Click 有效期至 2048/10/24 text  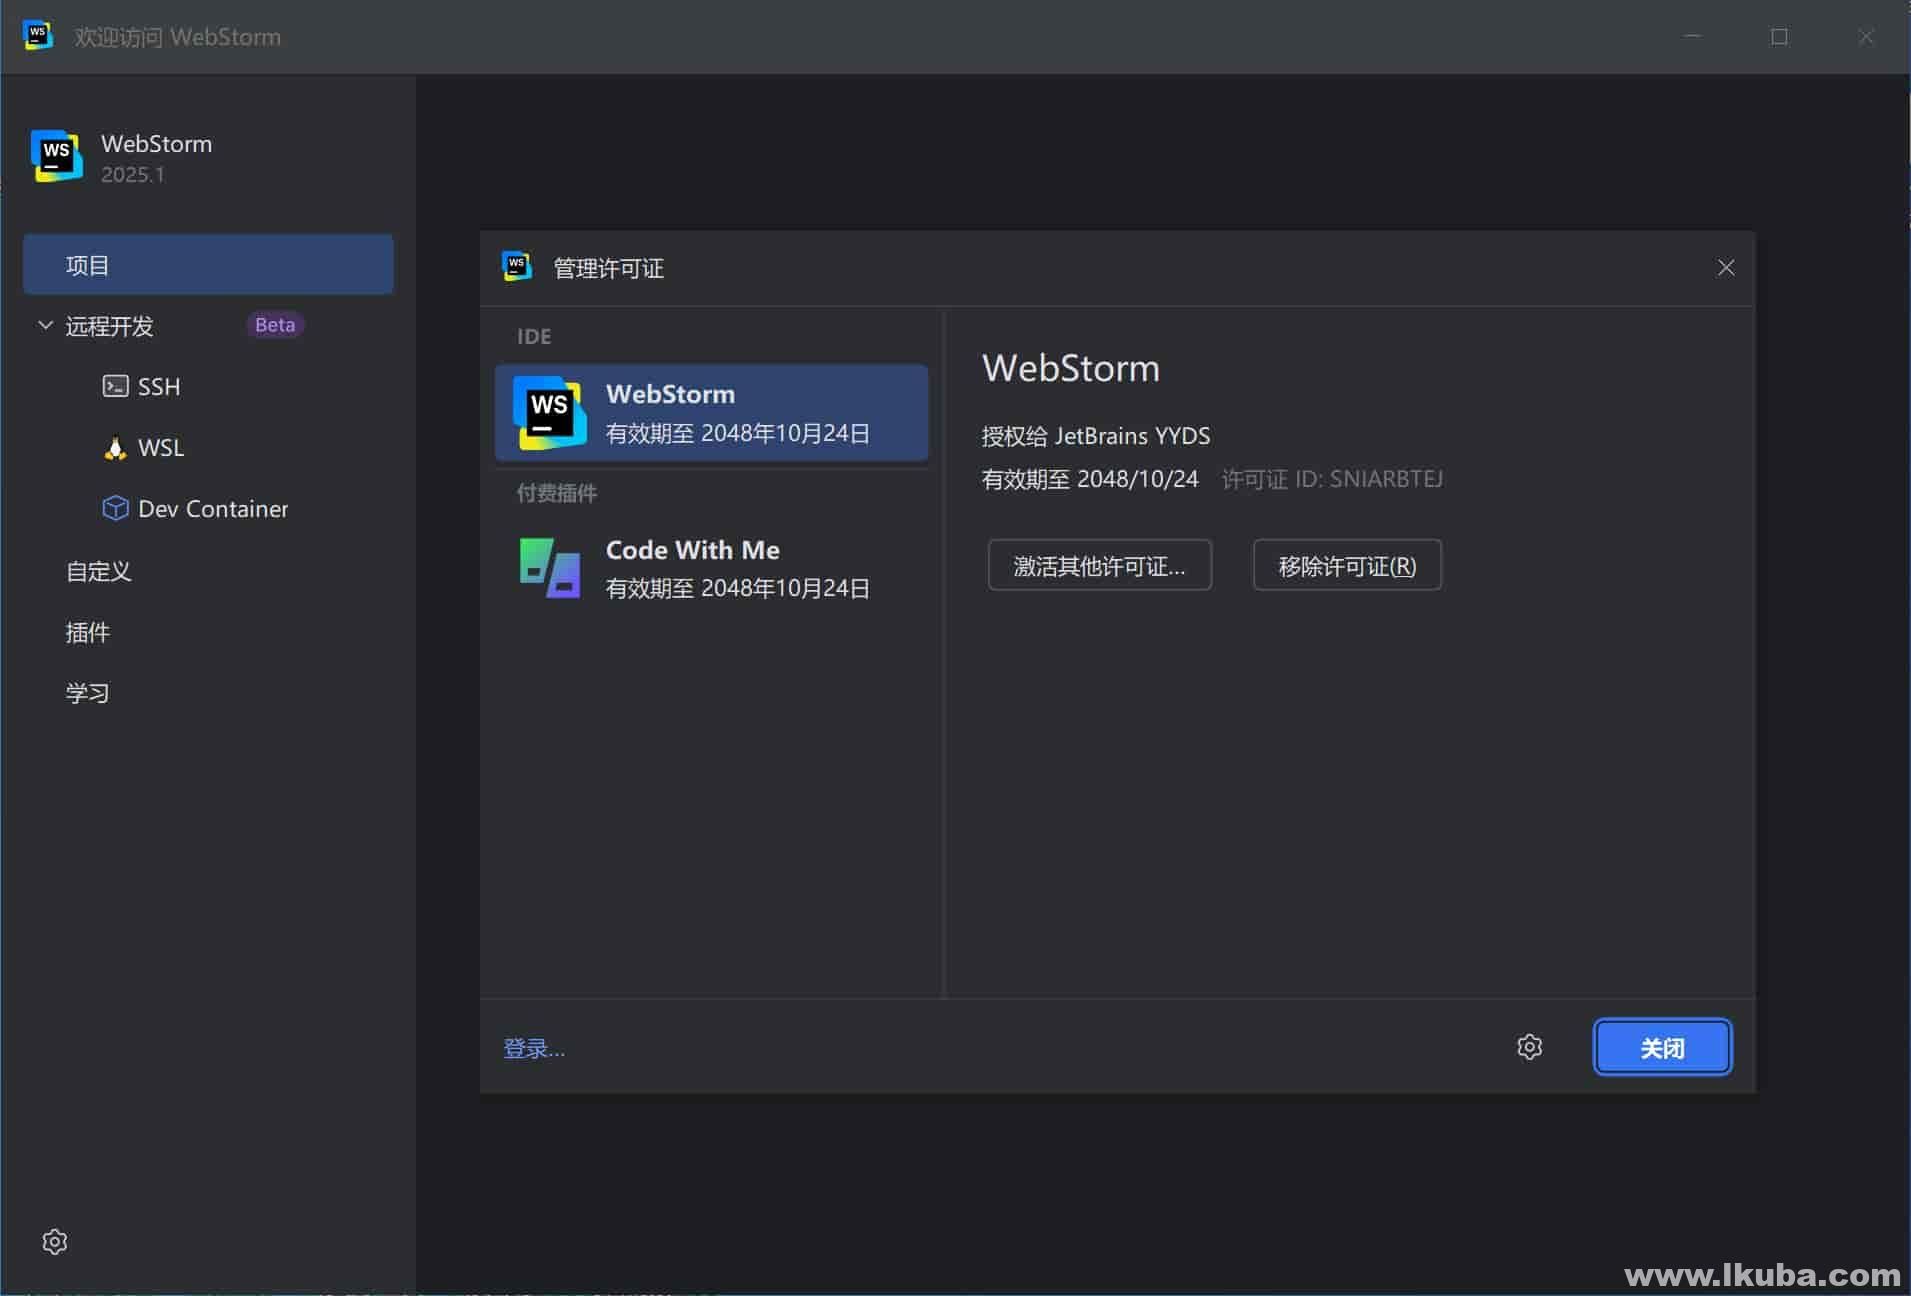[x=1090, y=479]
